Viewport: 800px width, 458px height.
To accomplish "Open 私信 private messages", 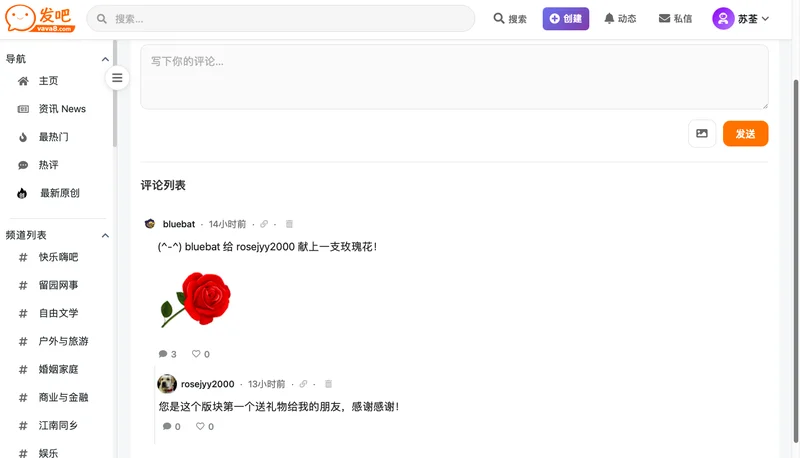I will click(675, 19).
